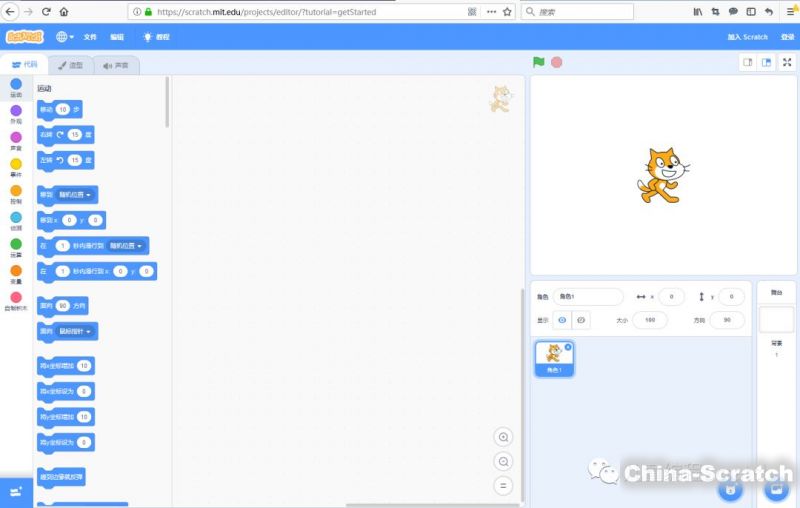The height and width of the screenshot is (508, 800).
Task: Open the add extension button
Action: pyautogui.click(x=16, y=492)
